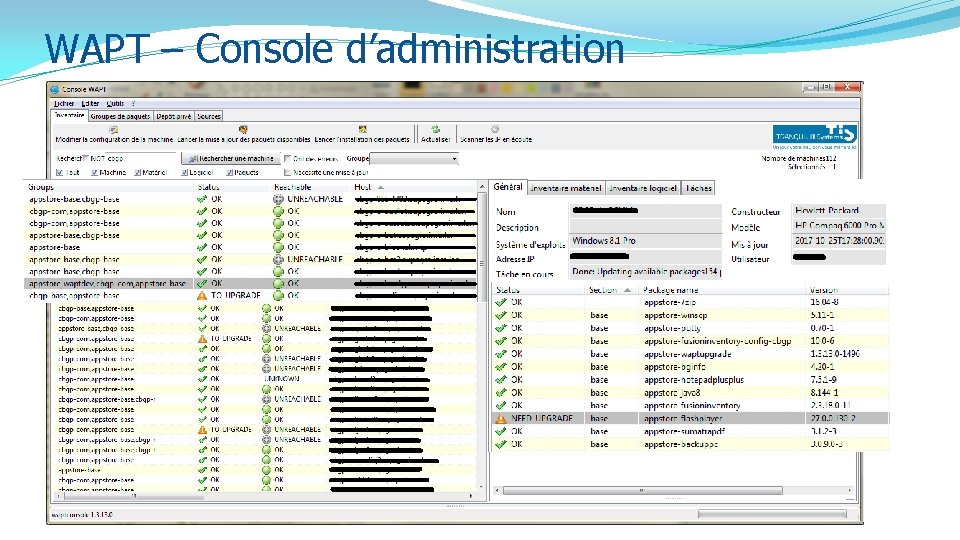Viewport: 960px width, 540px height.
Task: Open the ? help menu
Action: [x=133, y=103]
